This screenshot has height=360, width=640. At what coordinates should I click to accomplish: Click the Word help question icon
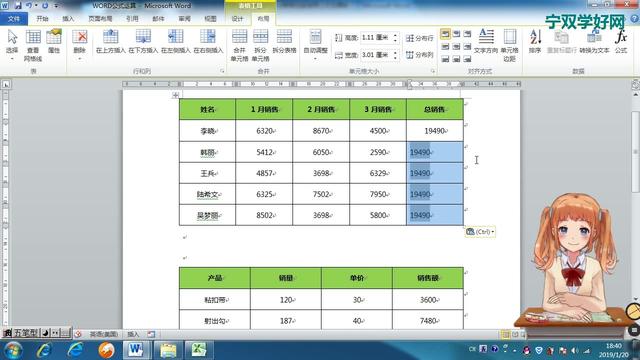635,19
